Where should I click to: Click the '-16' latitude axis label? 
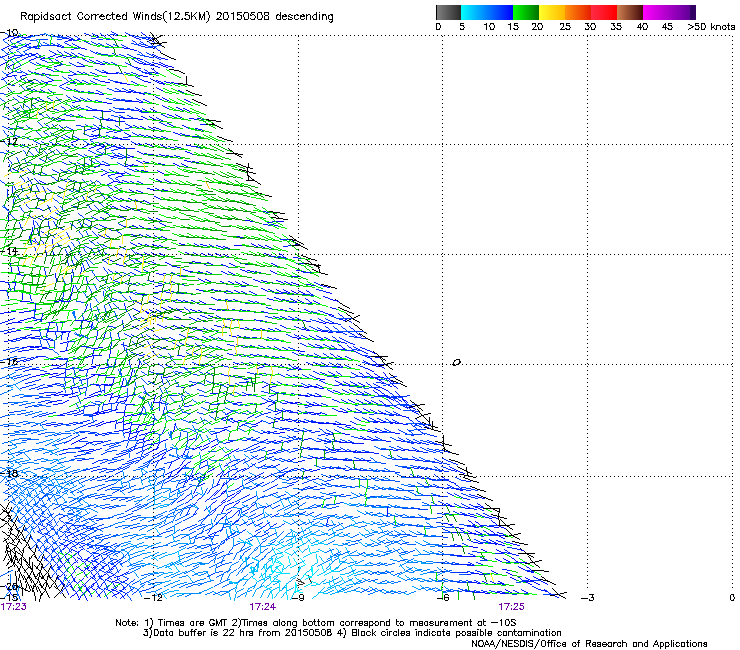(x=9, y=362)
